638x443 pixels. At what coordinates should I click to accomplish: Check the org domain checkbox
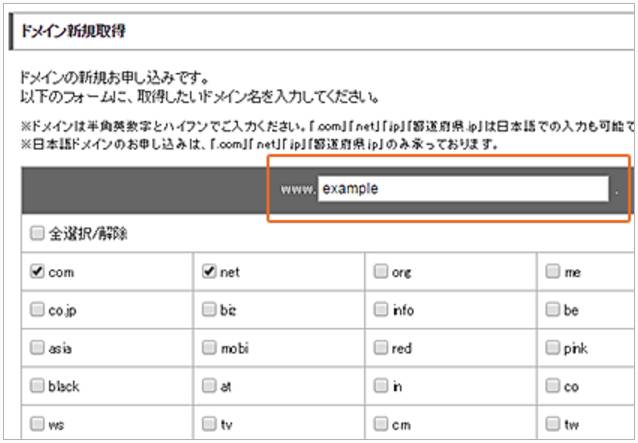(x=381, y=271)
